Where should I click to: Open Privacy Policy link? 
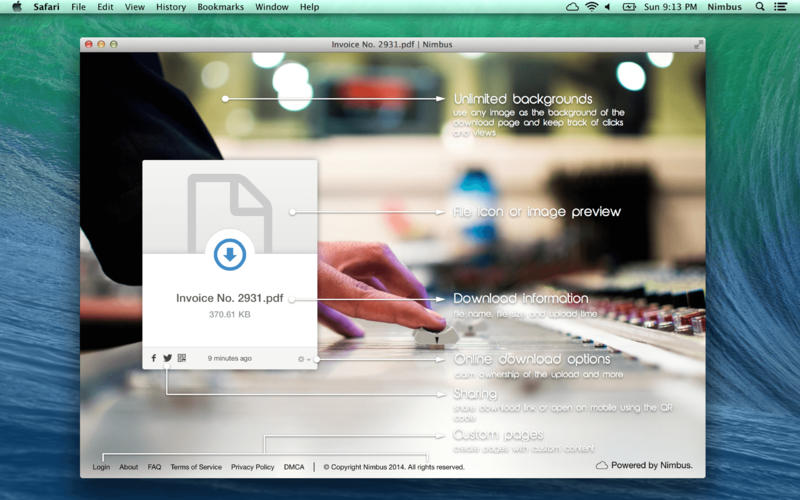click(253, 467)
